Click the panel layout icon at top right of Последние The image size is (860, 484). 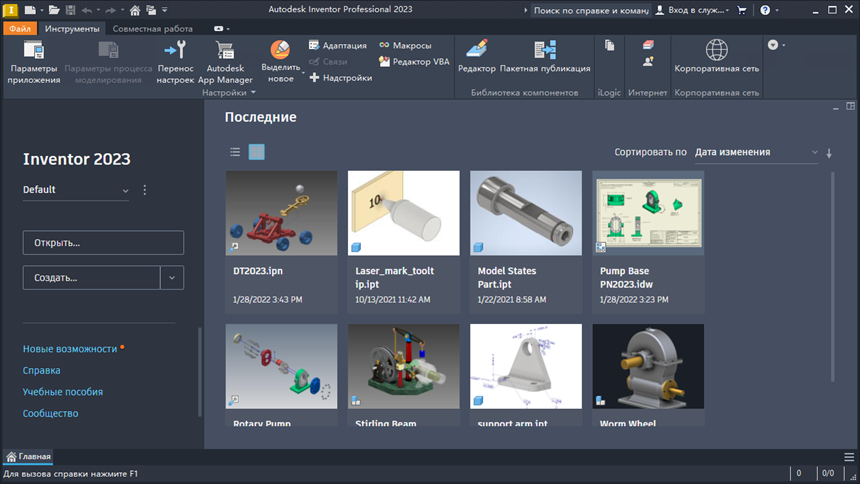850,106
